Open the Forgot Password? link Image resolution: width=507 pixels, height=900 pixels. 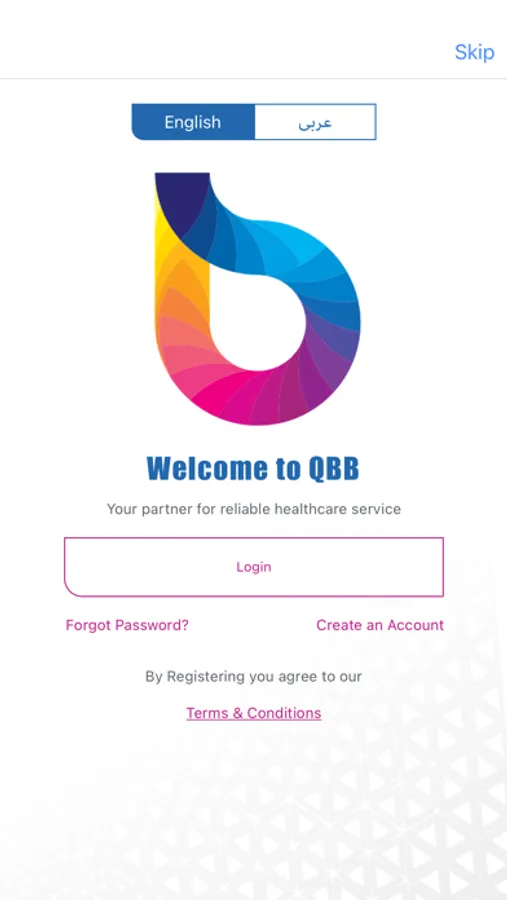(127, 625)
